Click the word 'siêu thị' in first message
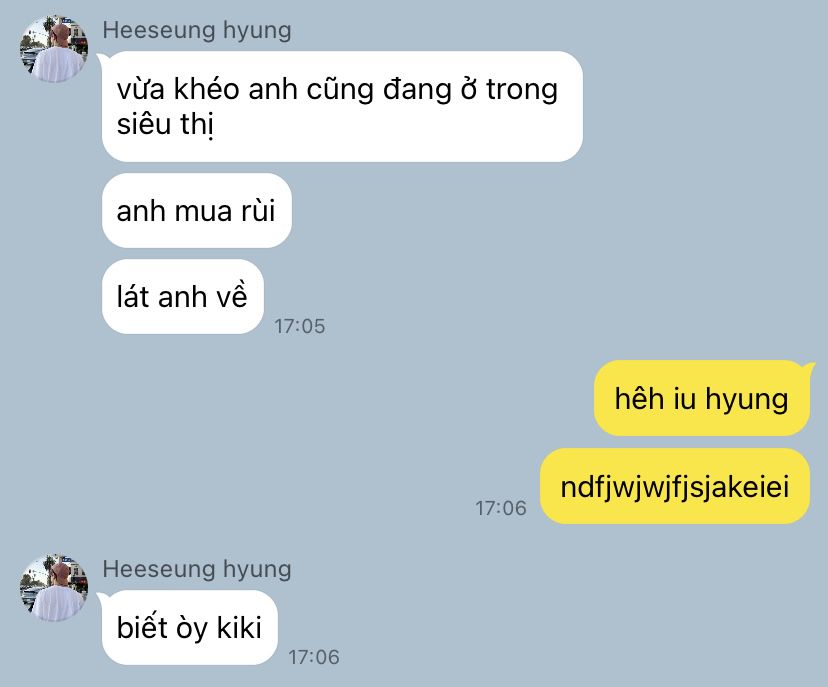 165,125
